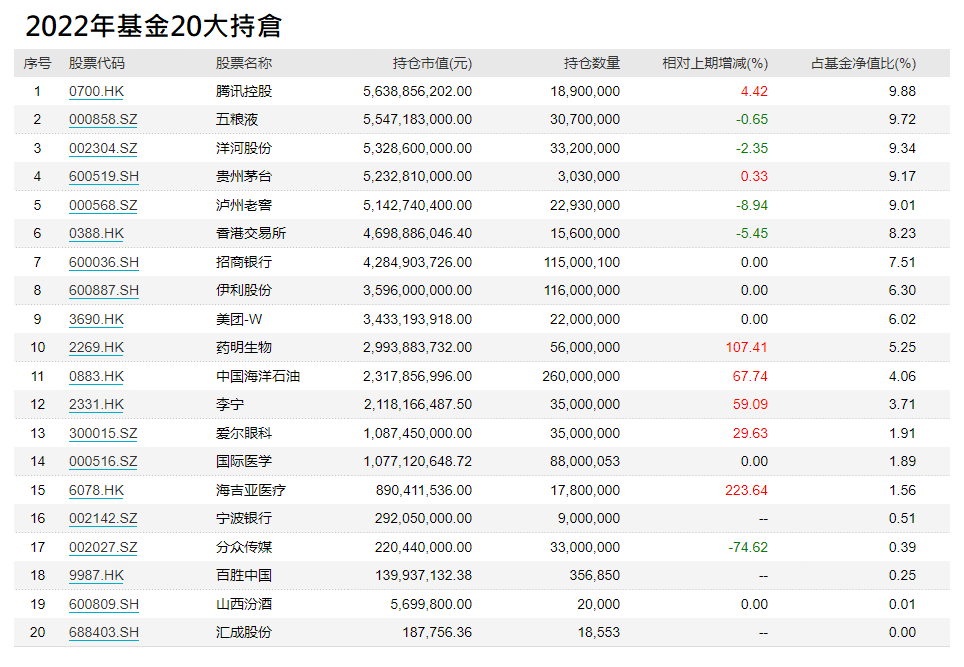Select stock name 香港交易所
Screen dimensions: 964x667
(251, 234)
